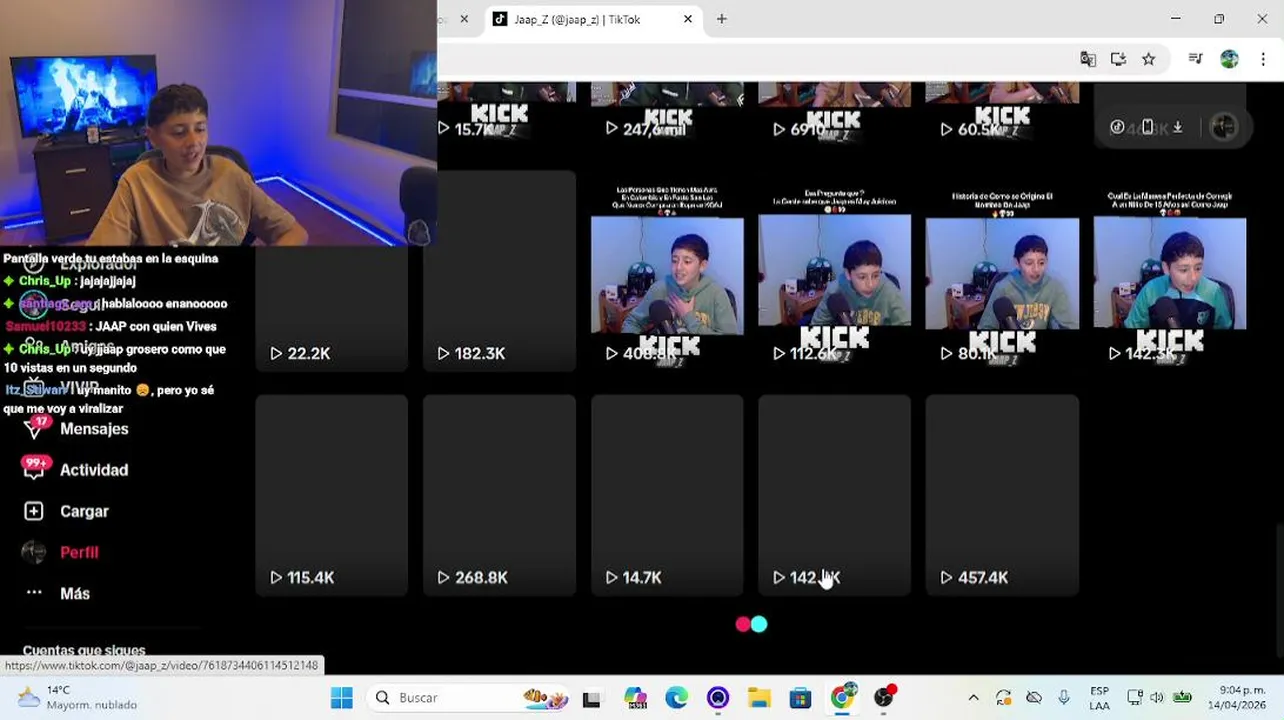This screenshot has height=720, width=1284.
Task: Bookmark this page with star icon
Action: (1148, 59)
